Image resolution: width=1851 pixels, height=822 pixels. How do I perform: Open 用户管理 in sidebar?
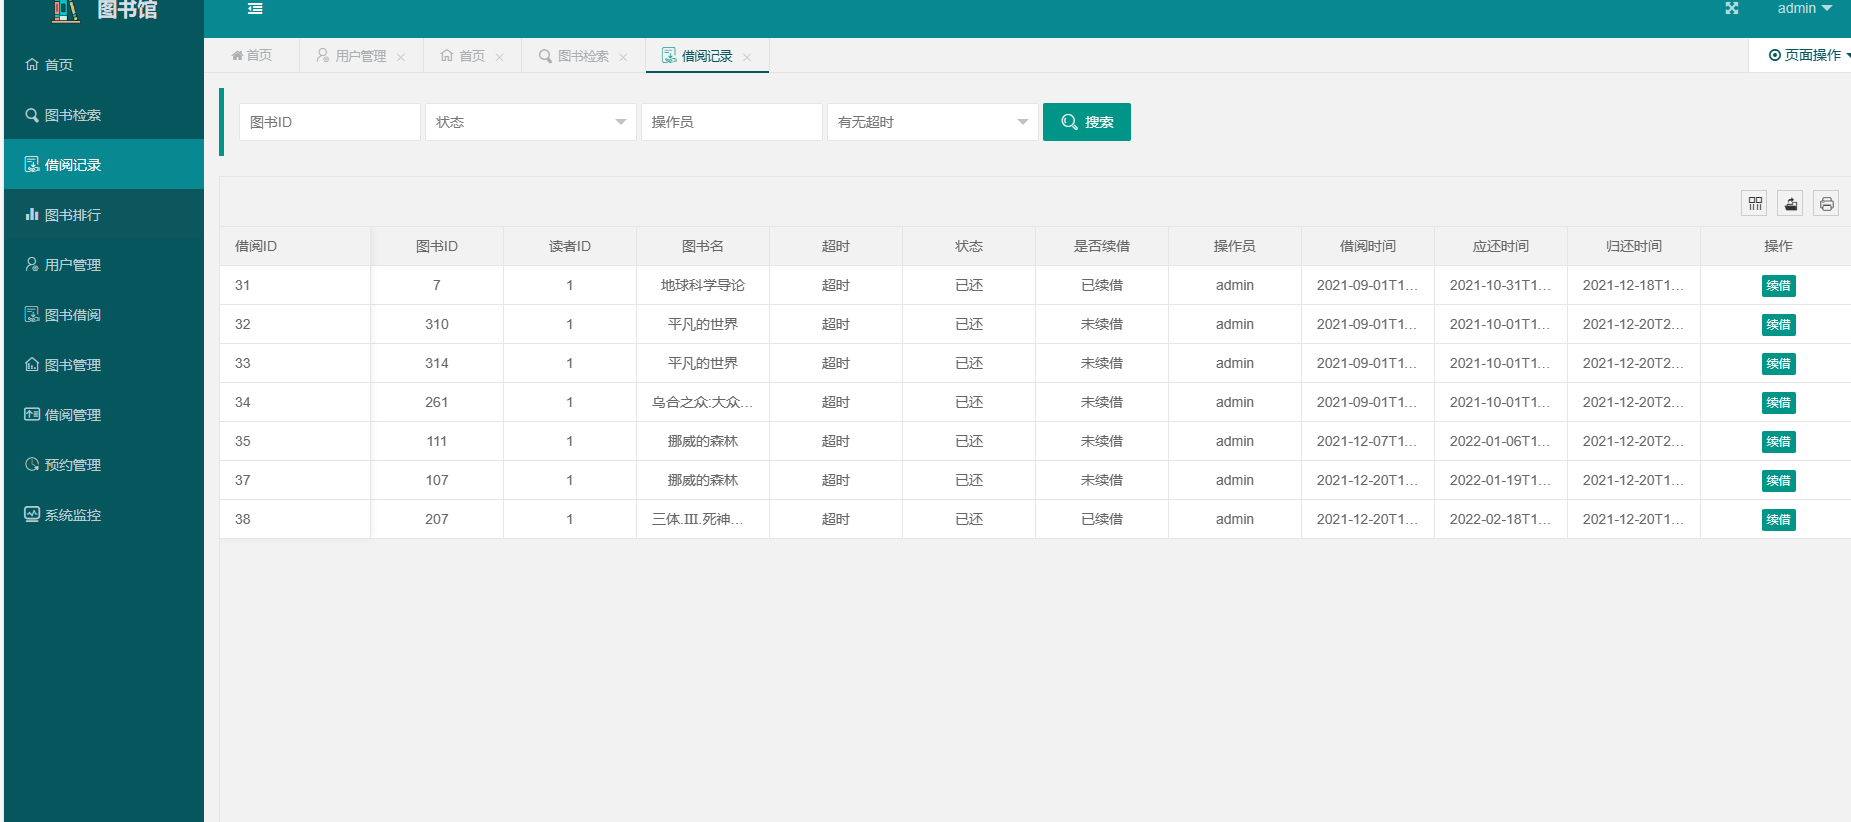104,264
